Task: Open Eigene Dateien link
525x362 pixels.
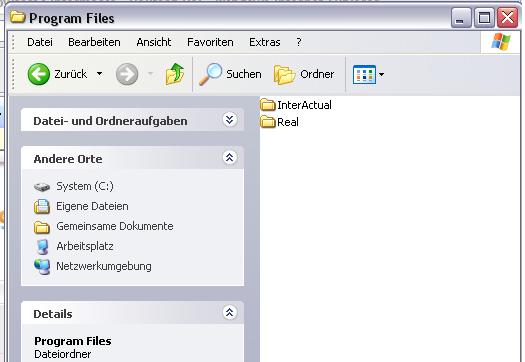Action: [92, 206]
